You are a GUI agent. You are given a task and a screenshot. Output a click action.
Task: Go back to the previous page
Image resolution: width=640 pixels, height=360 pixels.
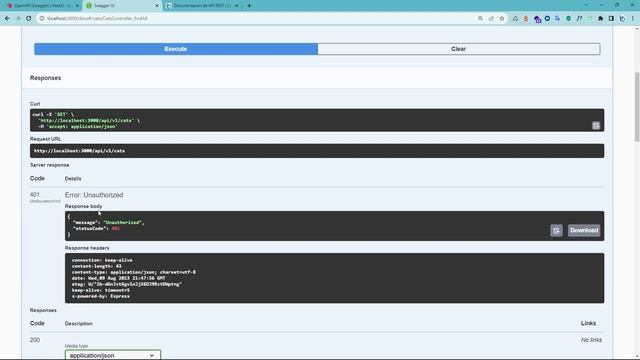click(7, 18)
